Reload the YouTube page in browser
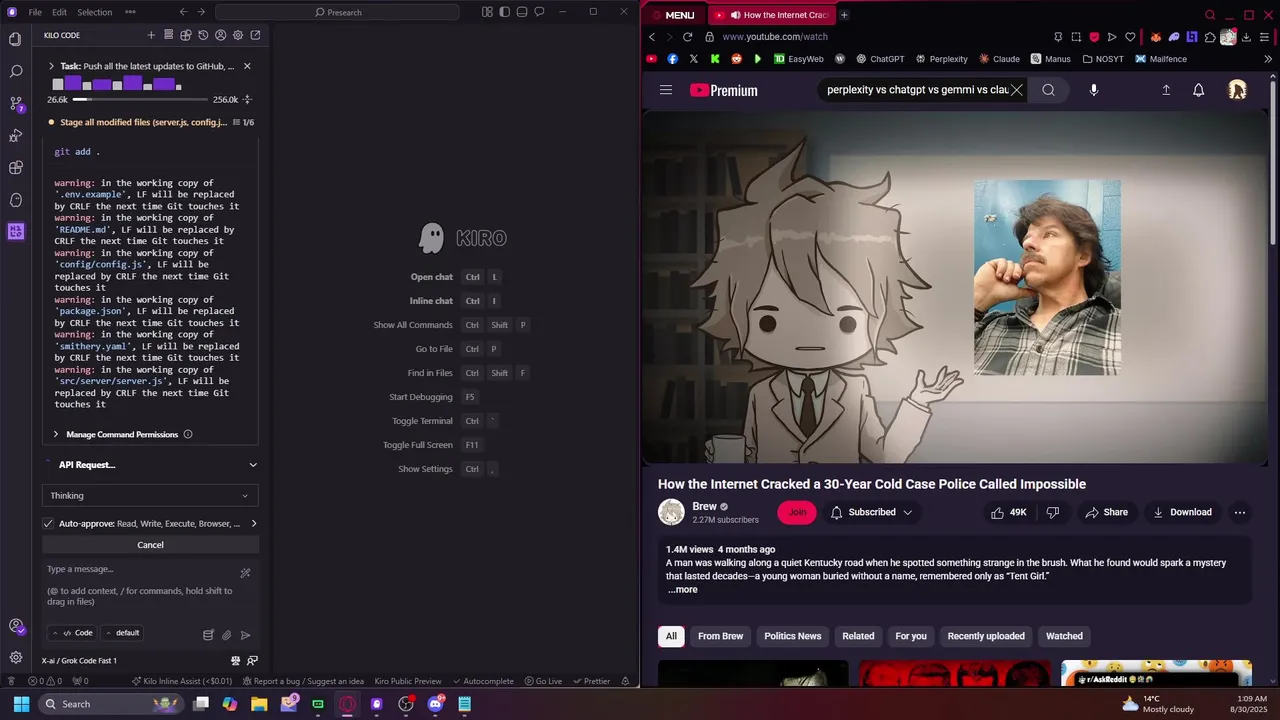The image size is (1280, 720). click(x=687, y=37)
